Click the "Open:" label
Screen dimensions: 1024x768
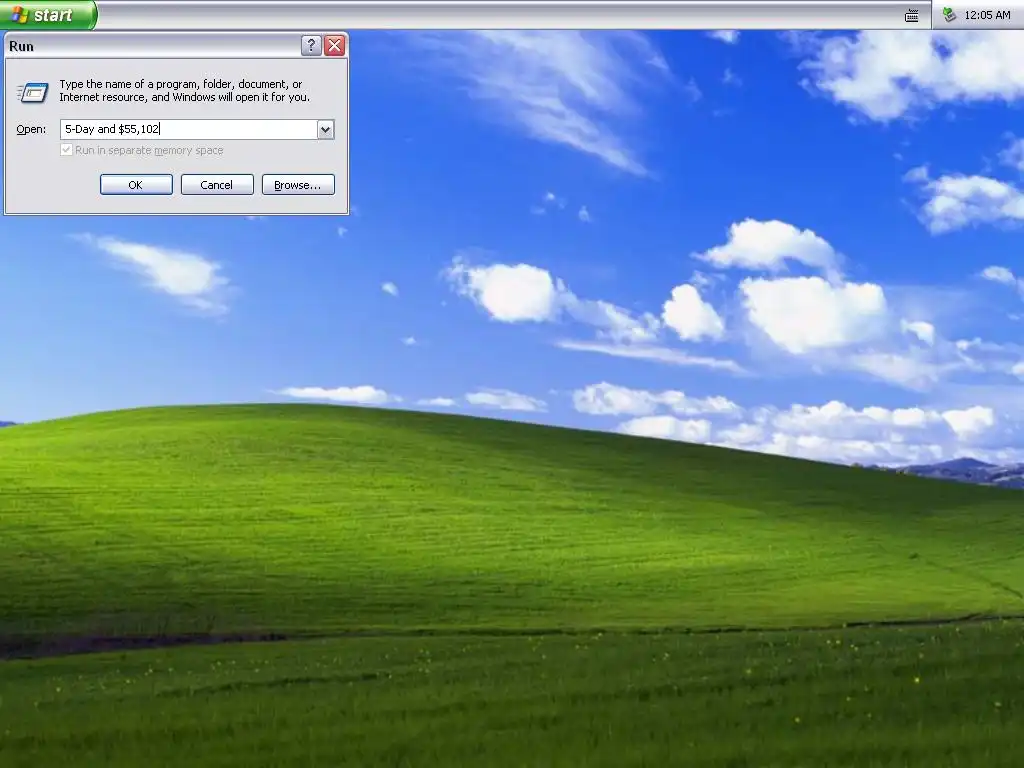(x=31, y=129)
